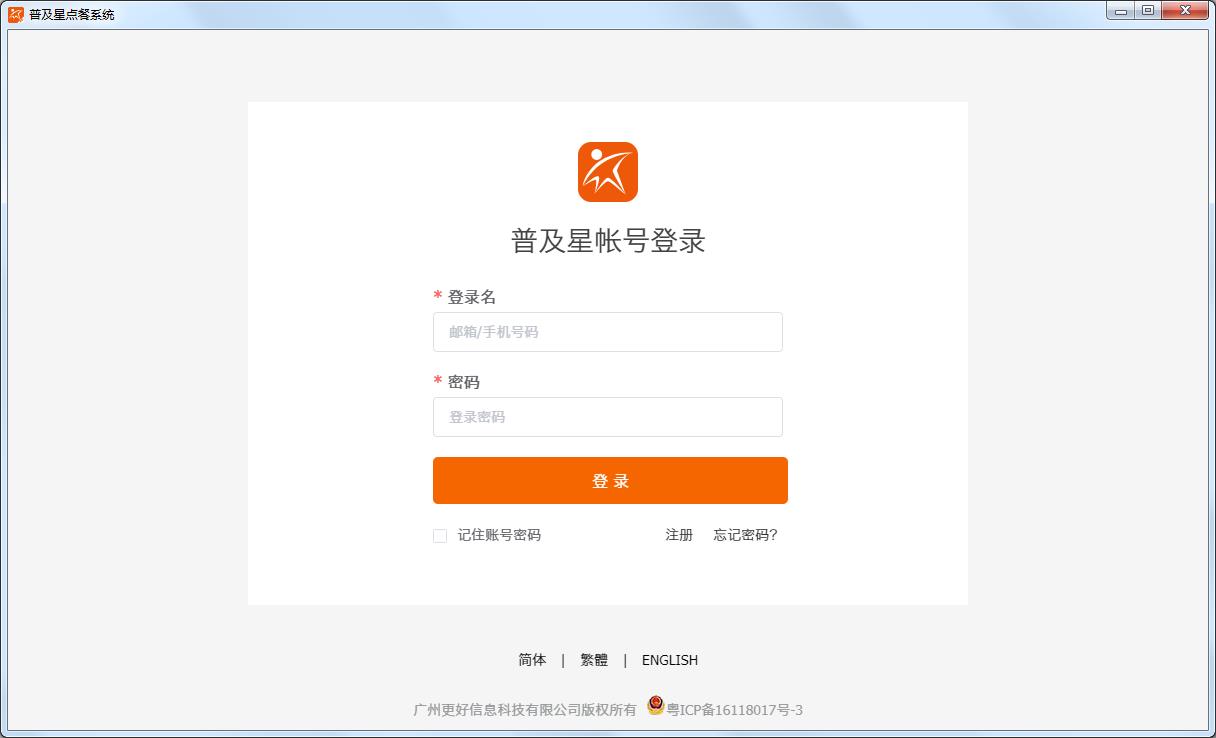Switch language to 简体

coord(532,660)
